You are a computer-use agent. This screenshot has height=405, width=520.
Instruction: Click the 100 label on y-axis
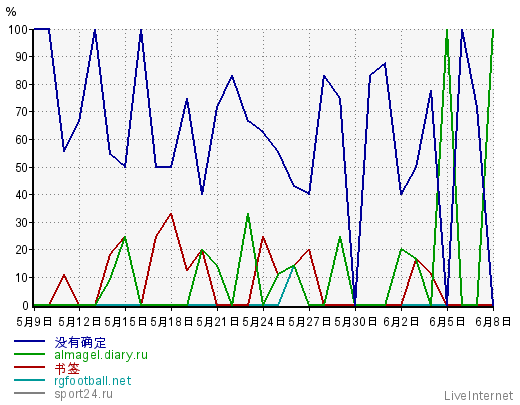tap(18, 29)
